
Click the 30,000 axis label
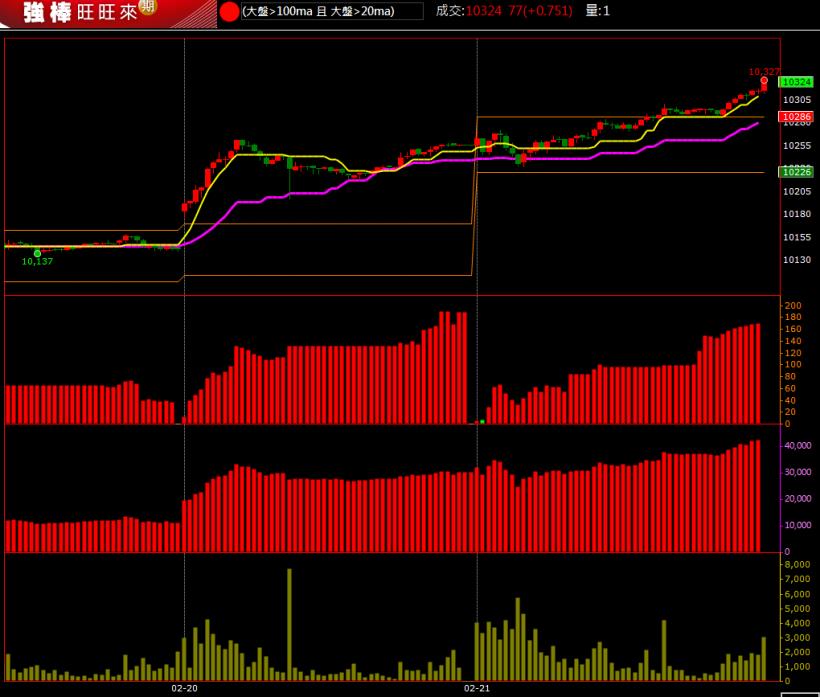[x=798, y=472]
